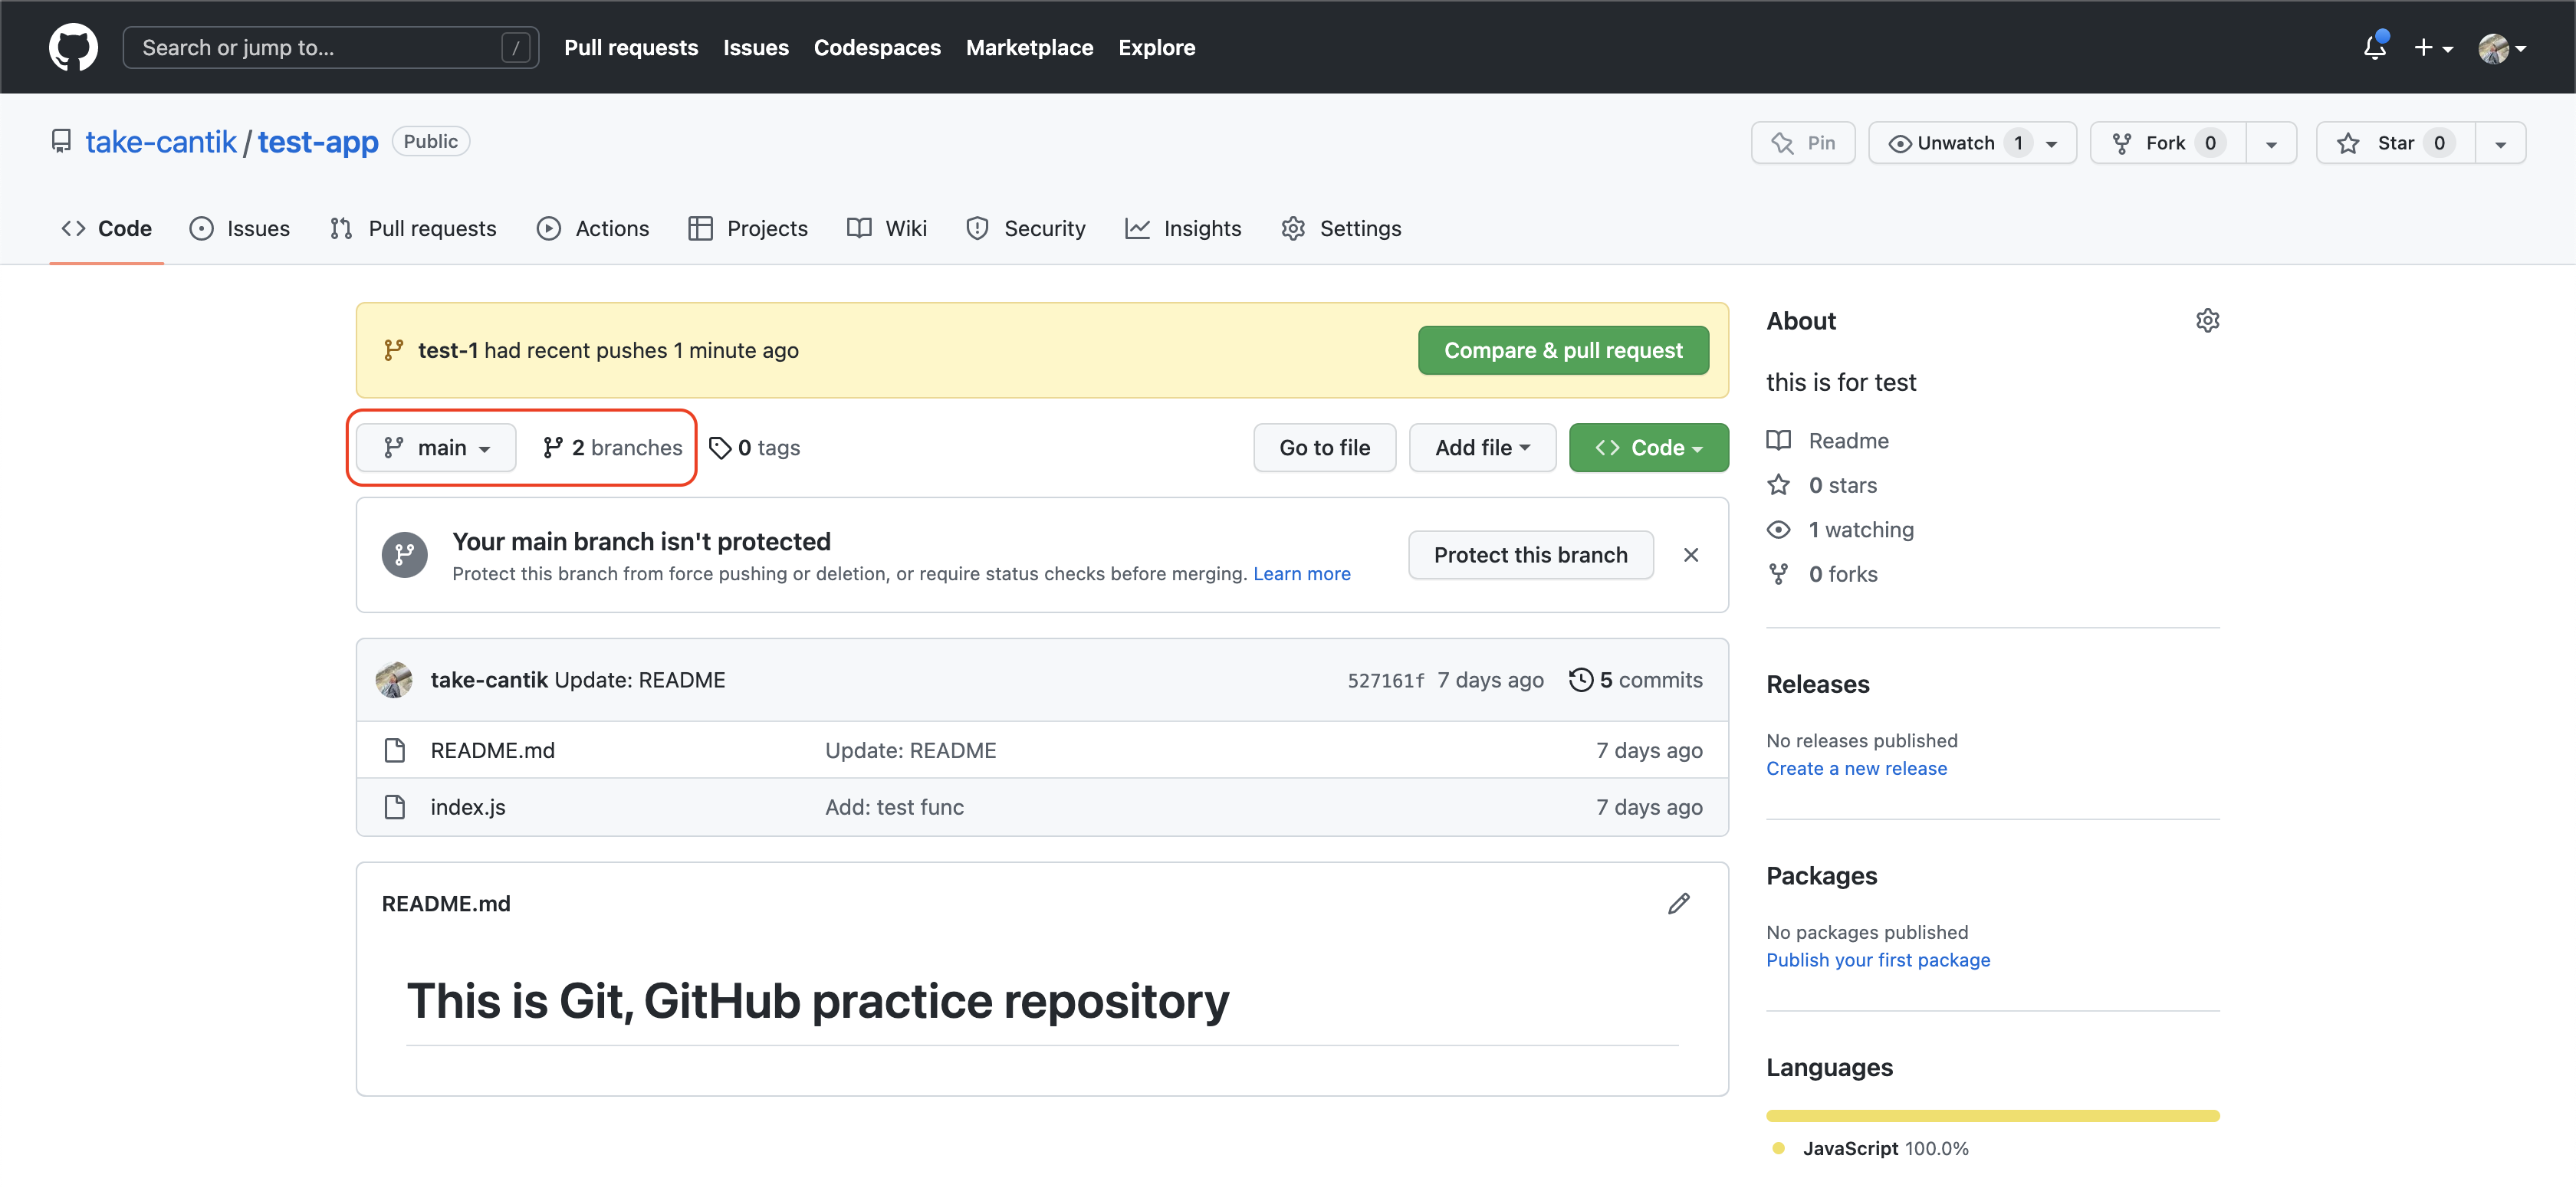Open About section gear settings
Viewport: 2576px width, 1188px height.
[2207, 321]
